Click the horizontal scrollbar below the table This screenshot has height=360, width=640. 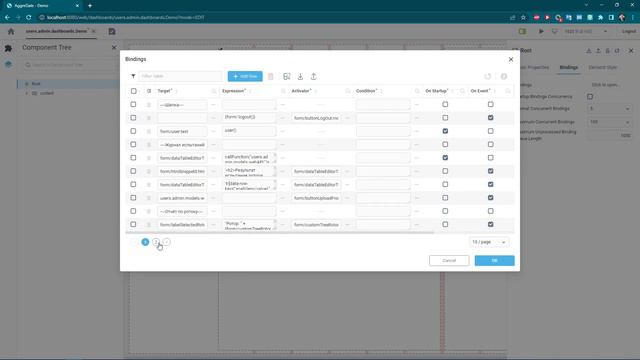pos(280,232)
